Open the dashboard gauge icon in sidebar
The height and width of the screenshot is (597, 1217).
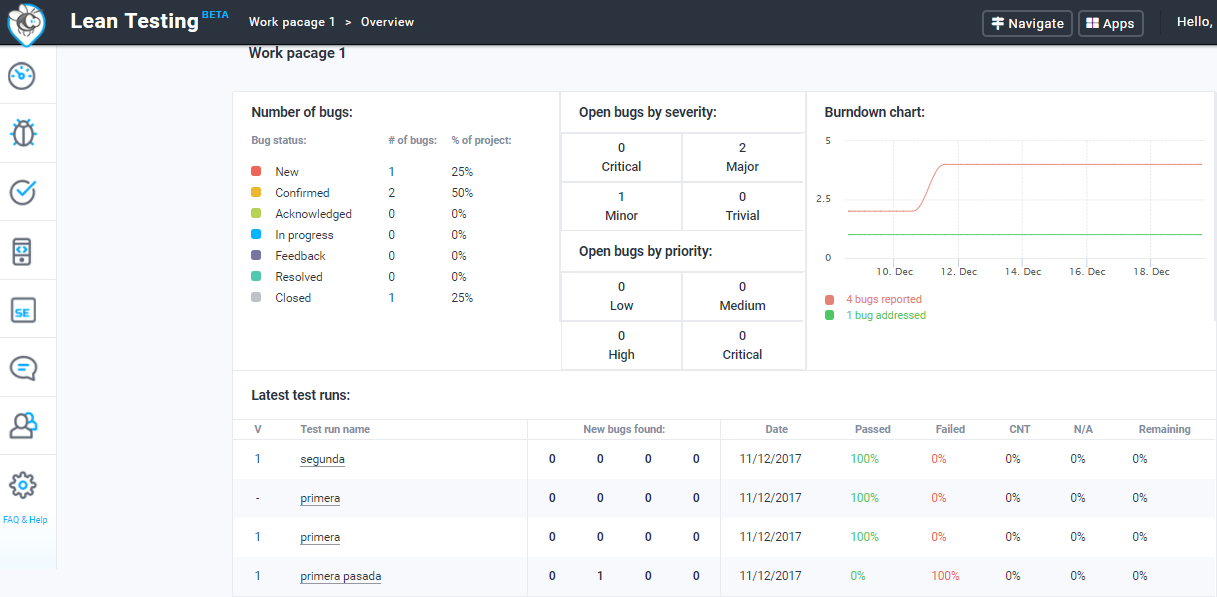[23, 75]
